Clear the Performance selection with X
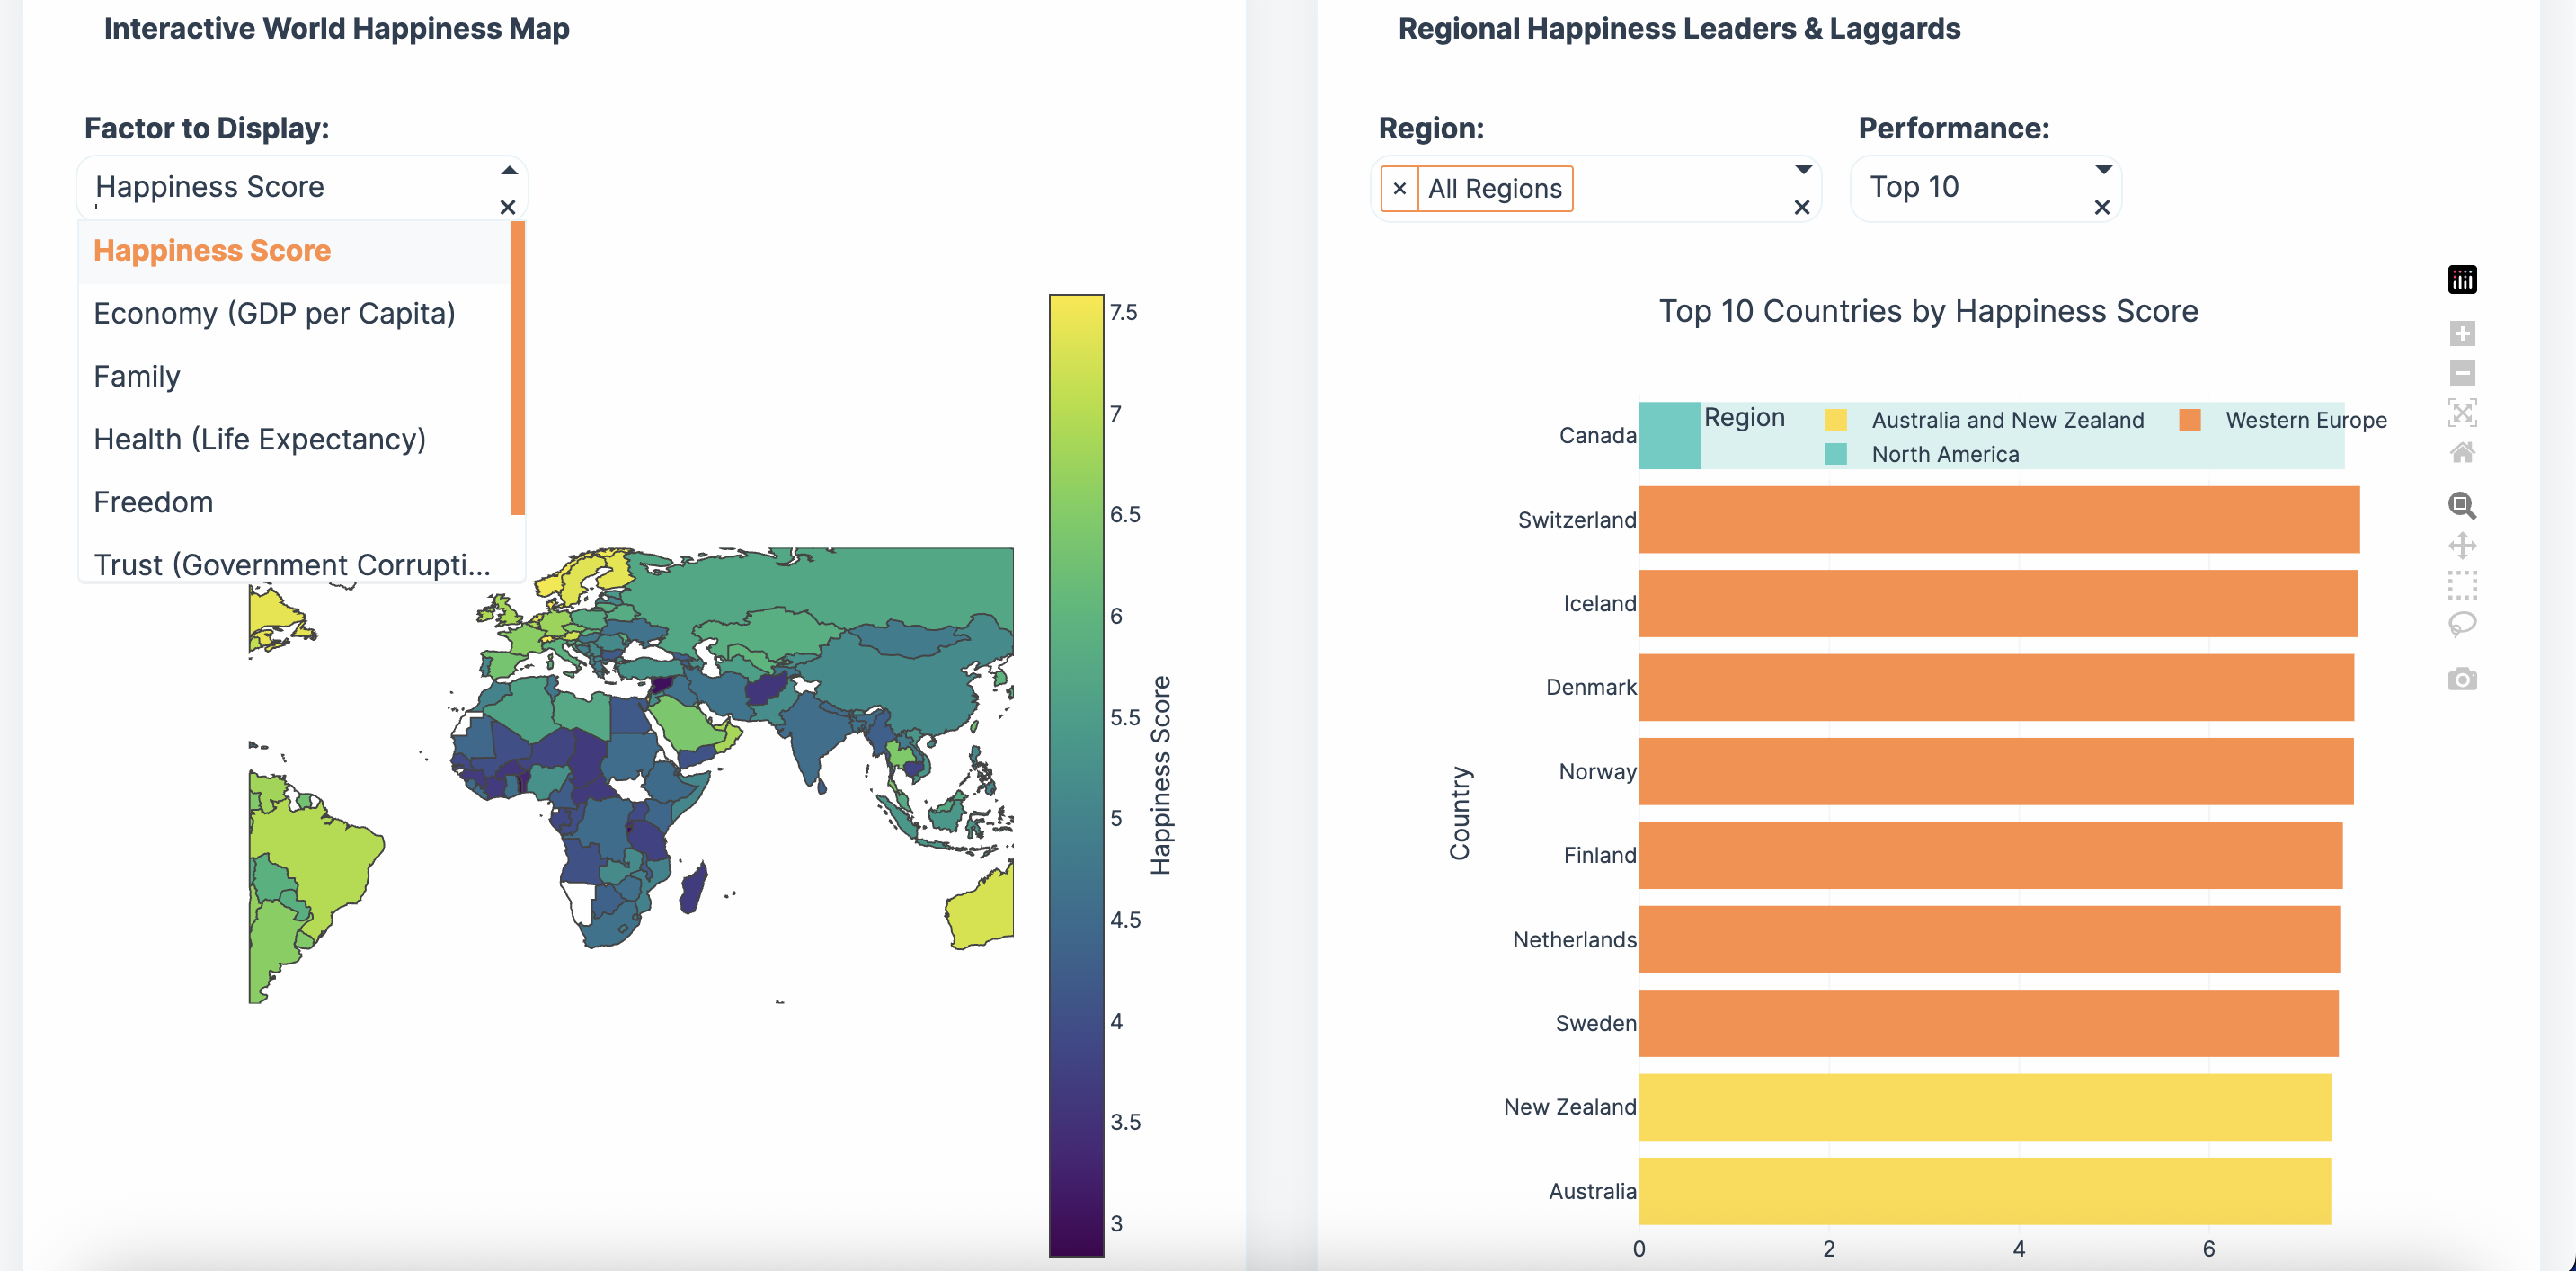Image resolution: width=2576 pixels, height=1271 pixels. [2102, 207]
